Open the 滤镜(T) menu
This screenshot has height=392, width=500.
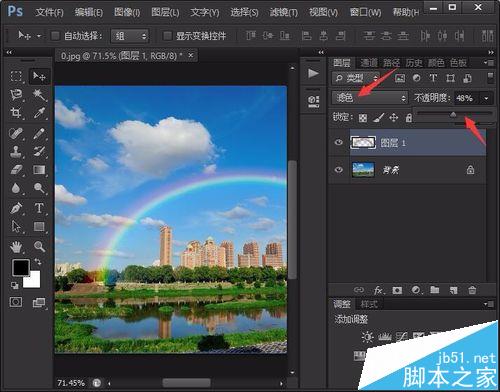284,12
